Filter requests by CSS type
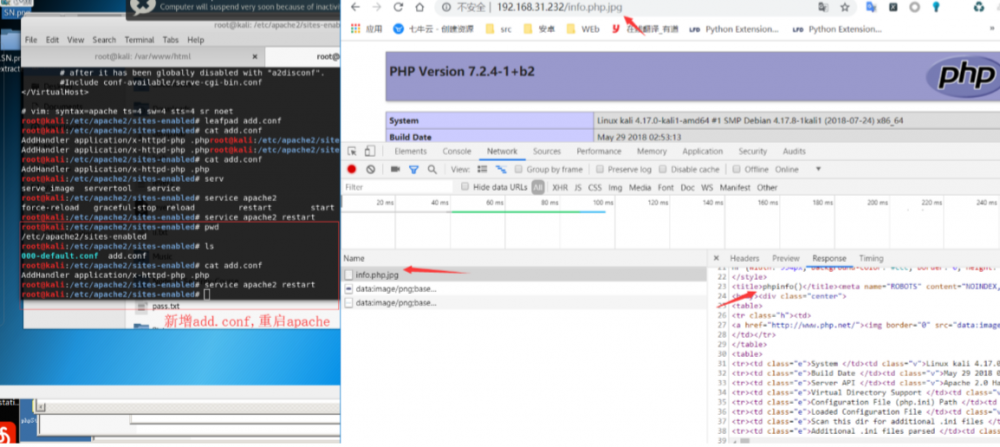The image size is (1000, 447). point(594,187)
